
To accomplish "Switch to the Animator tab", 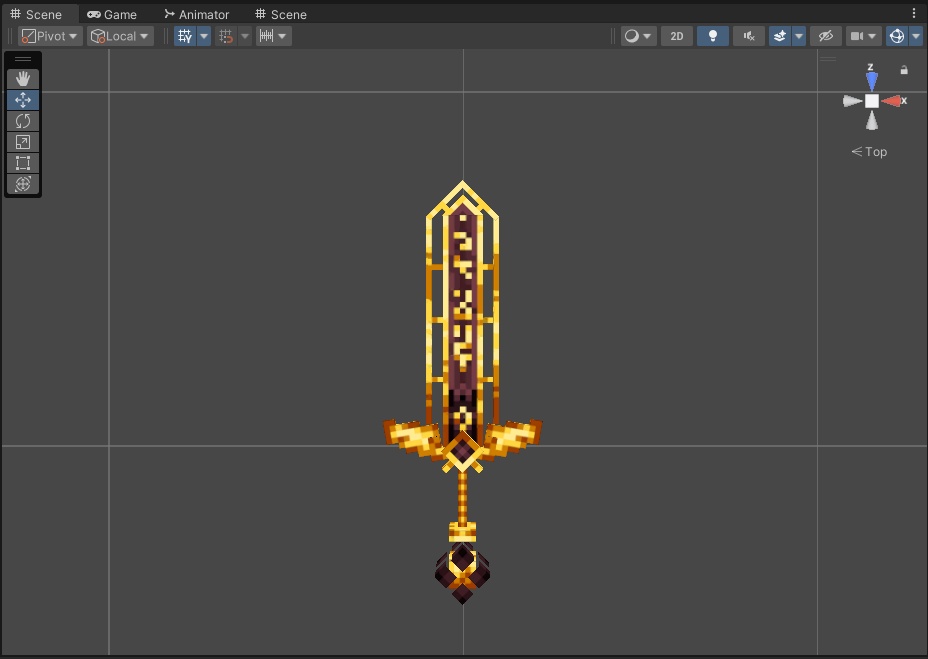I will click(196, 14).
